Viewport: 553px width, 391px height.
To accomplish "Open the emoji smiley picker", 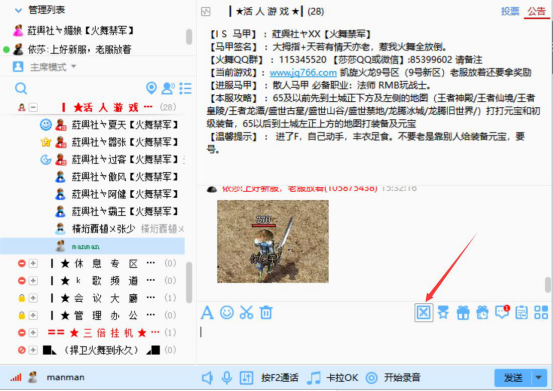I will 227,312.
